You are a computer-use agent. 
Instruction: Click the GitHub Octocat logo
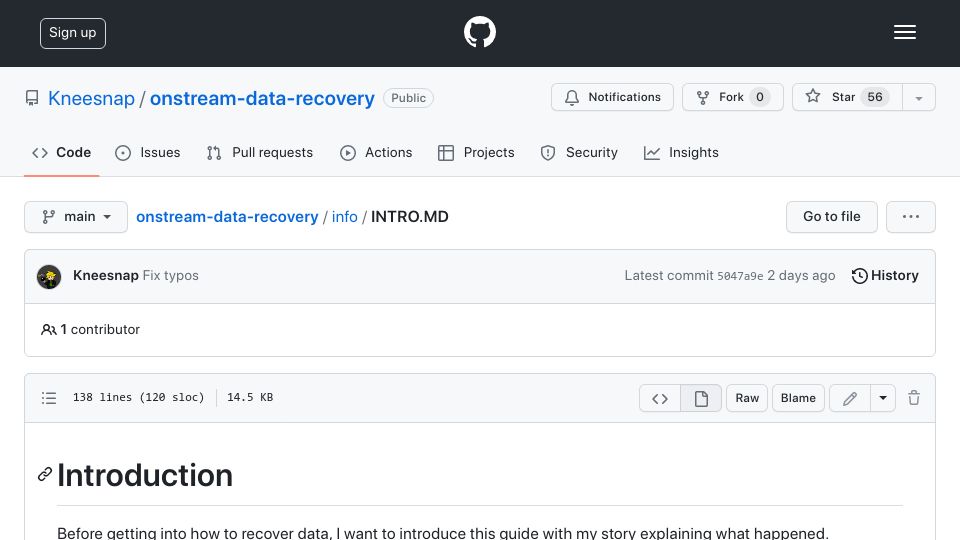pyautogui.click(x=479, y=32)
